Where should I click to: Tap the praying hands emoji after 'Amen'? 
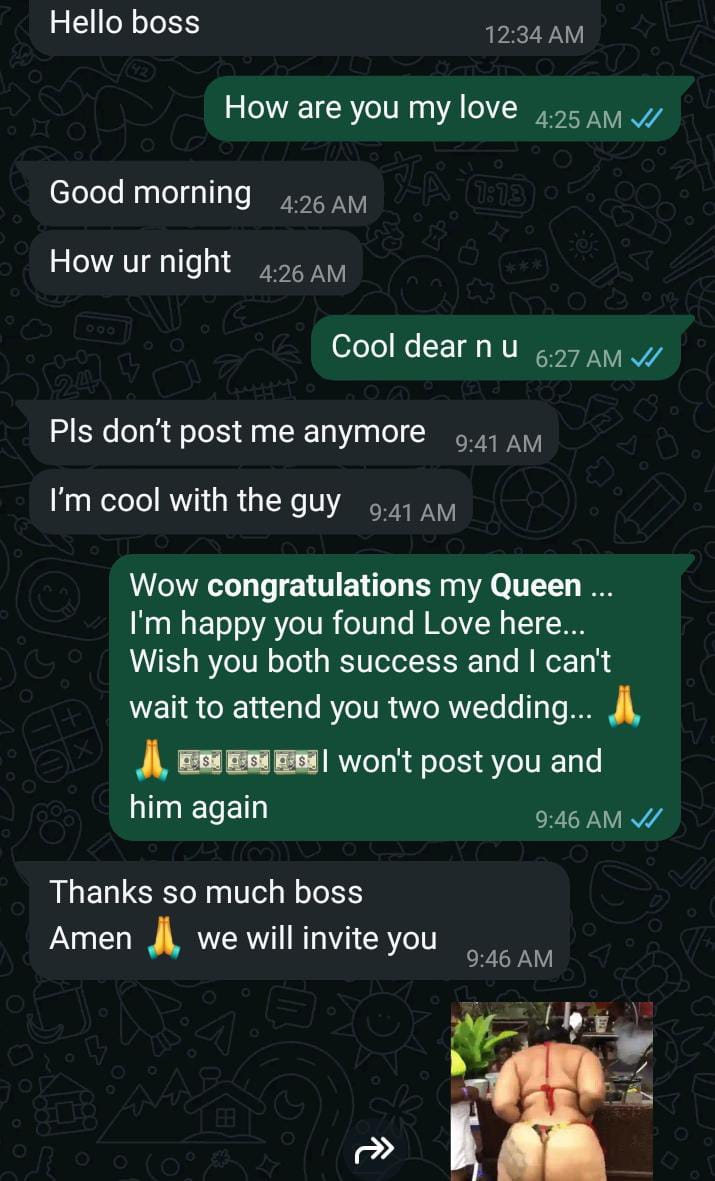pos(163,939)
